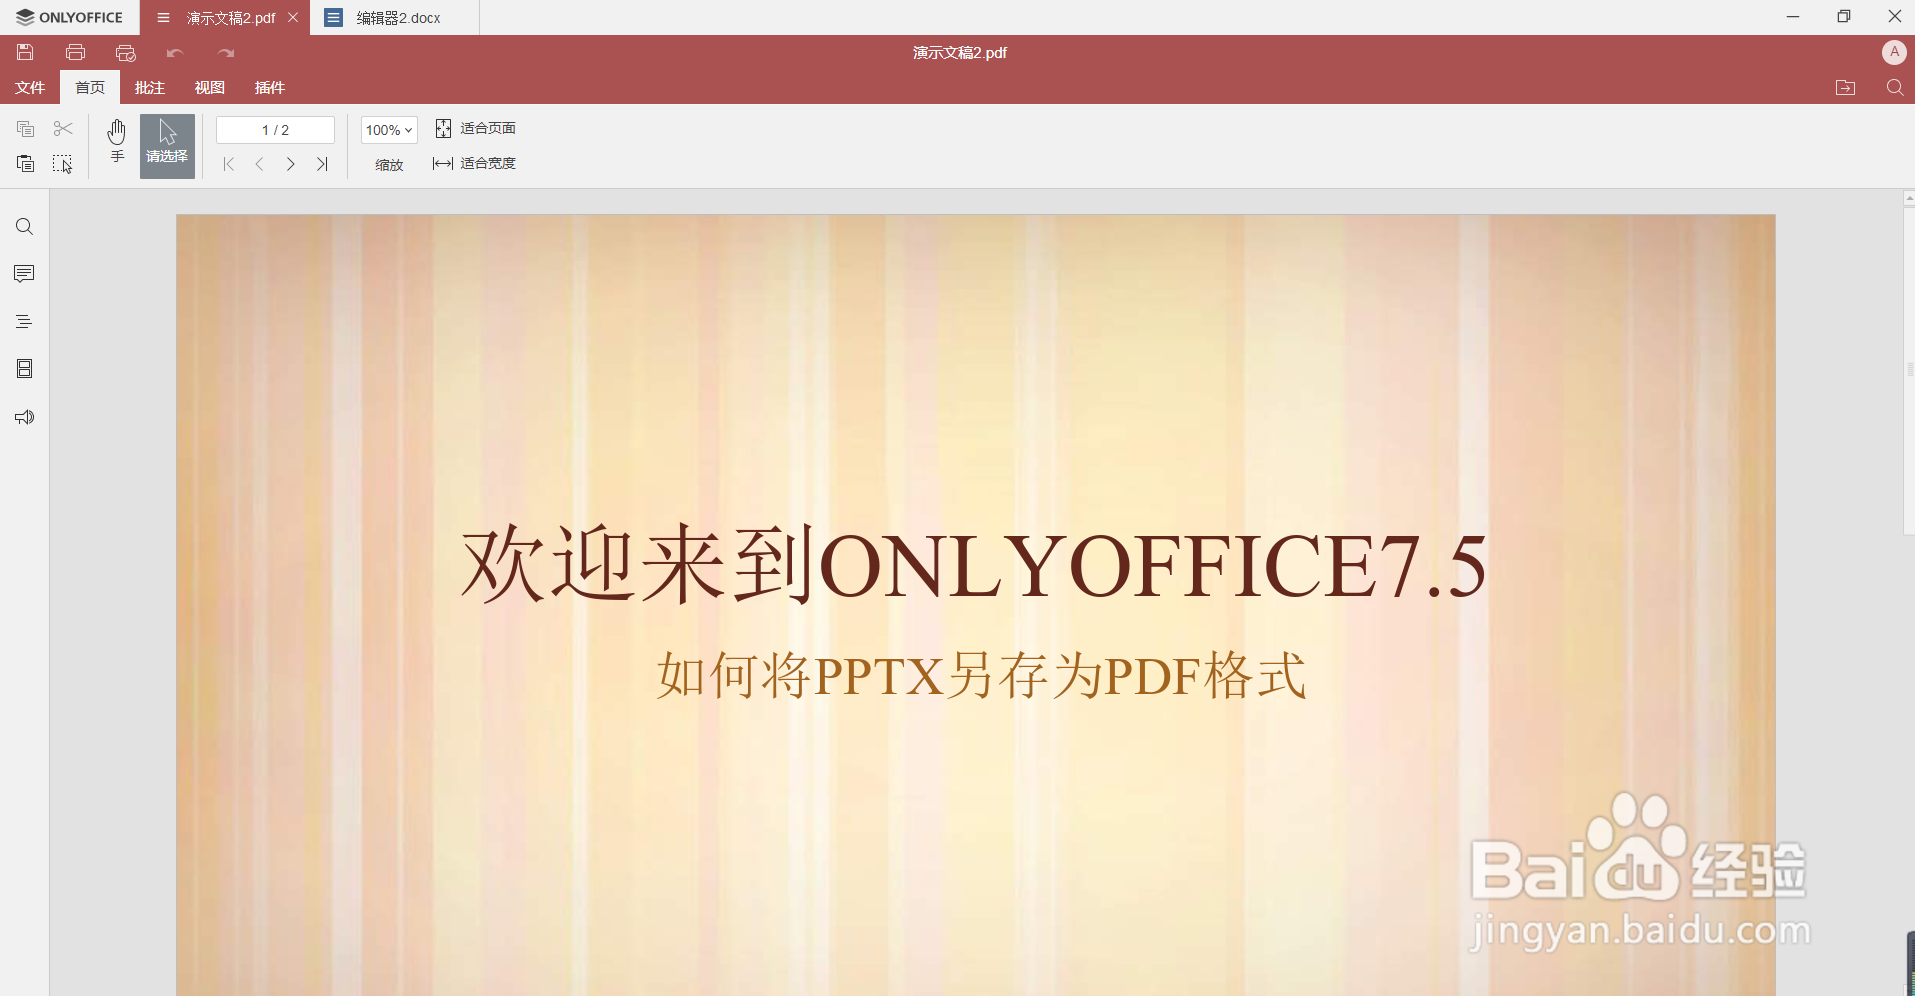Click the menu icon on 演示文稿2.pdf tab
Screen dimensions: 1915x996
point(163,17)
